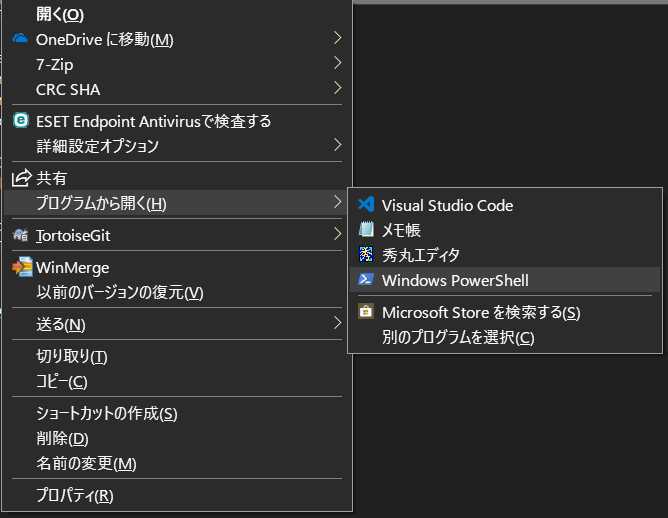Select ショートカットの作成(S)
Screen dimensions: 668x518
pos(177,413)
